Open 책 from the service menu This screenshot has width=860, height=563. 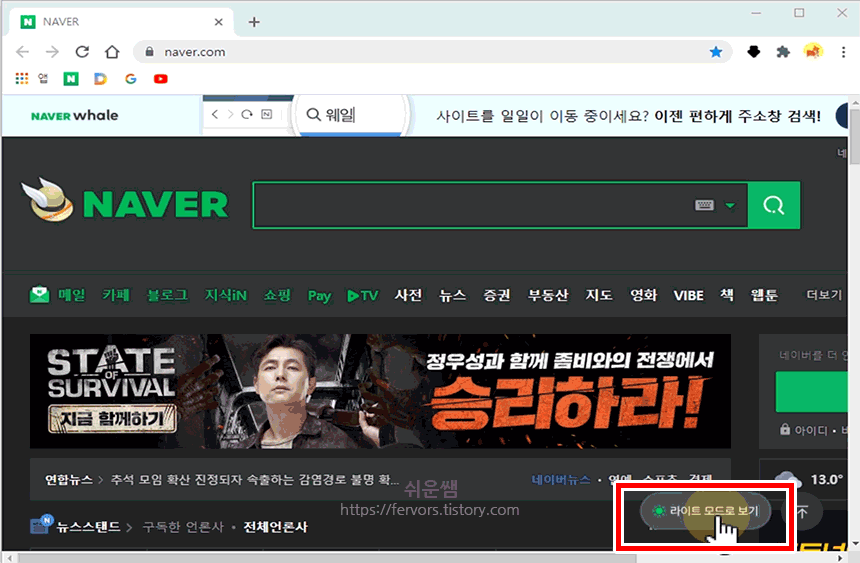[x=727, y=295]
